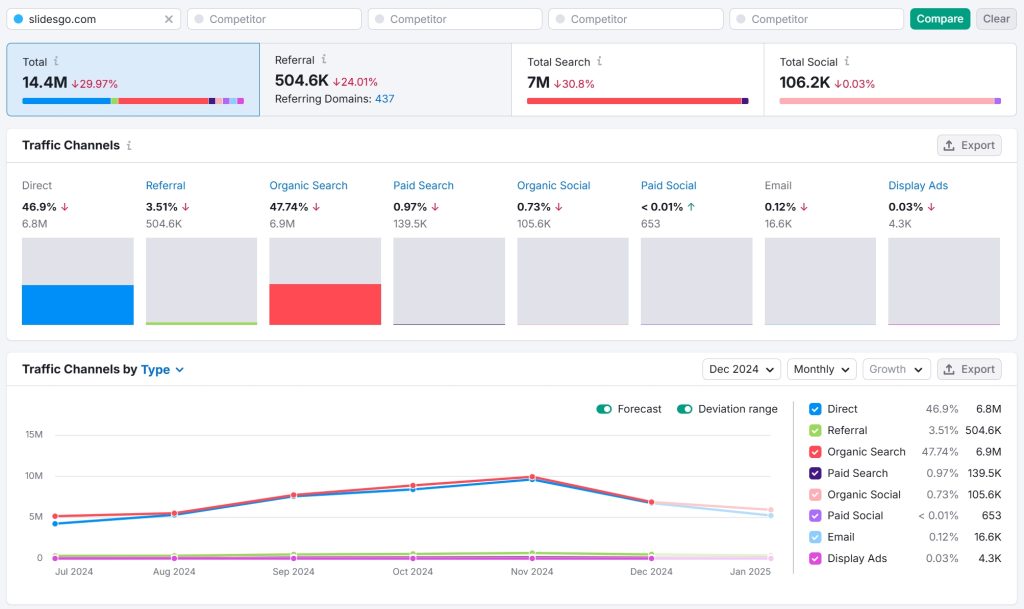The image size is (1024, 609).
Task: Click info icon next to Traffic Channels heading
Action: tap(129, 146)
